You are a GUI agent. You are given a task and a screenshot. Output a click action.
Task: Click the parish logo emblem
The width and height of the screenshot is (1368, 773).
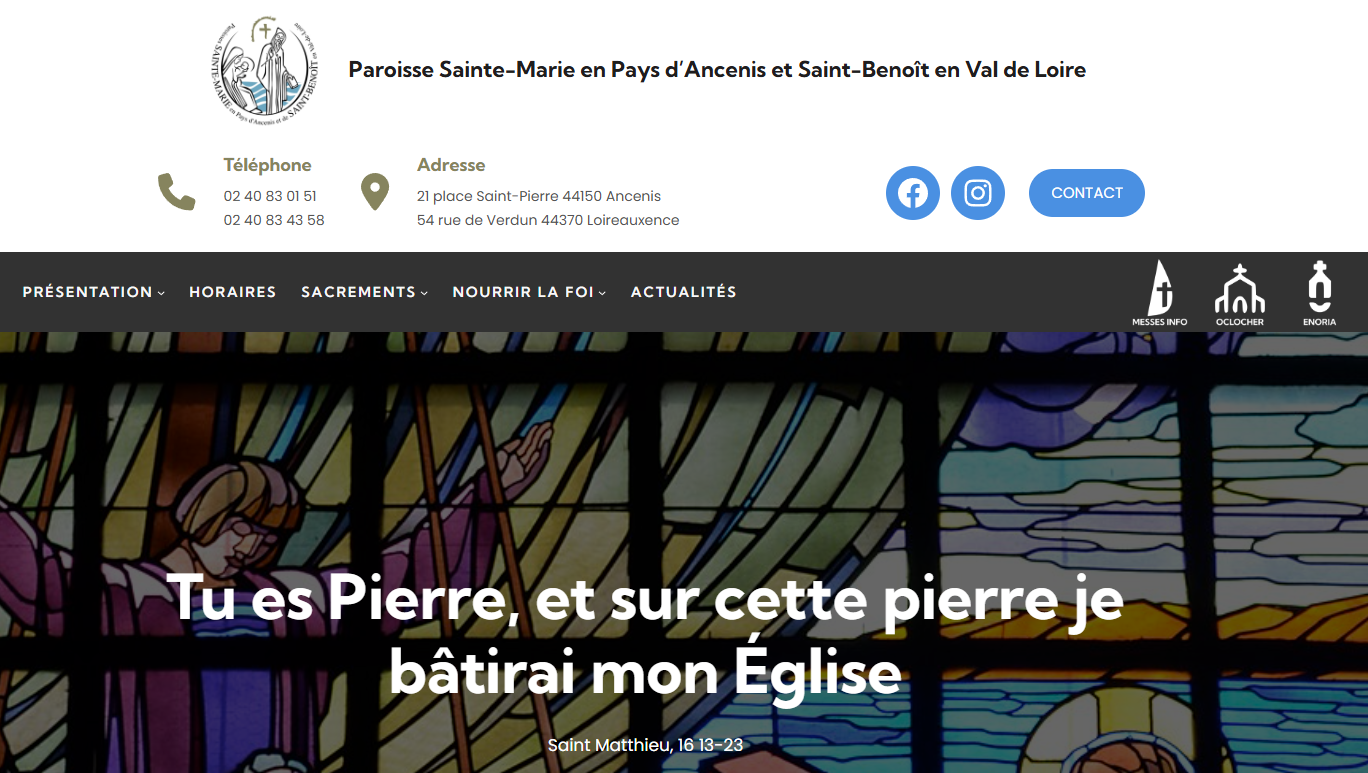[x=267, y=70]
